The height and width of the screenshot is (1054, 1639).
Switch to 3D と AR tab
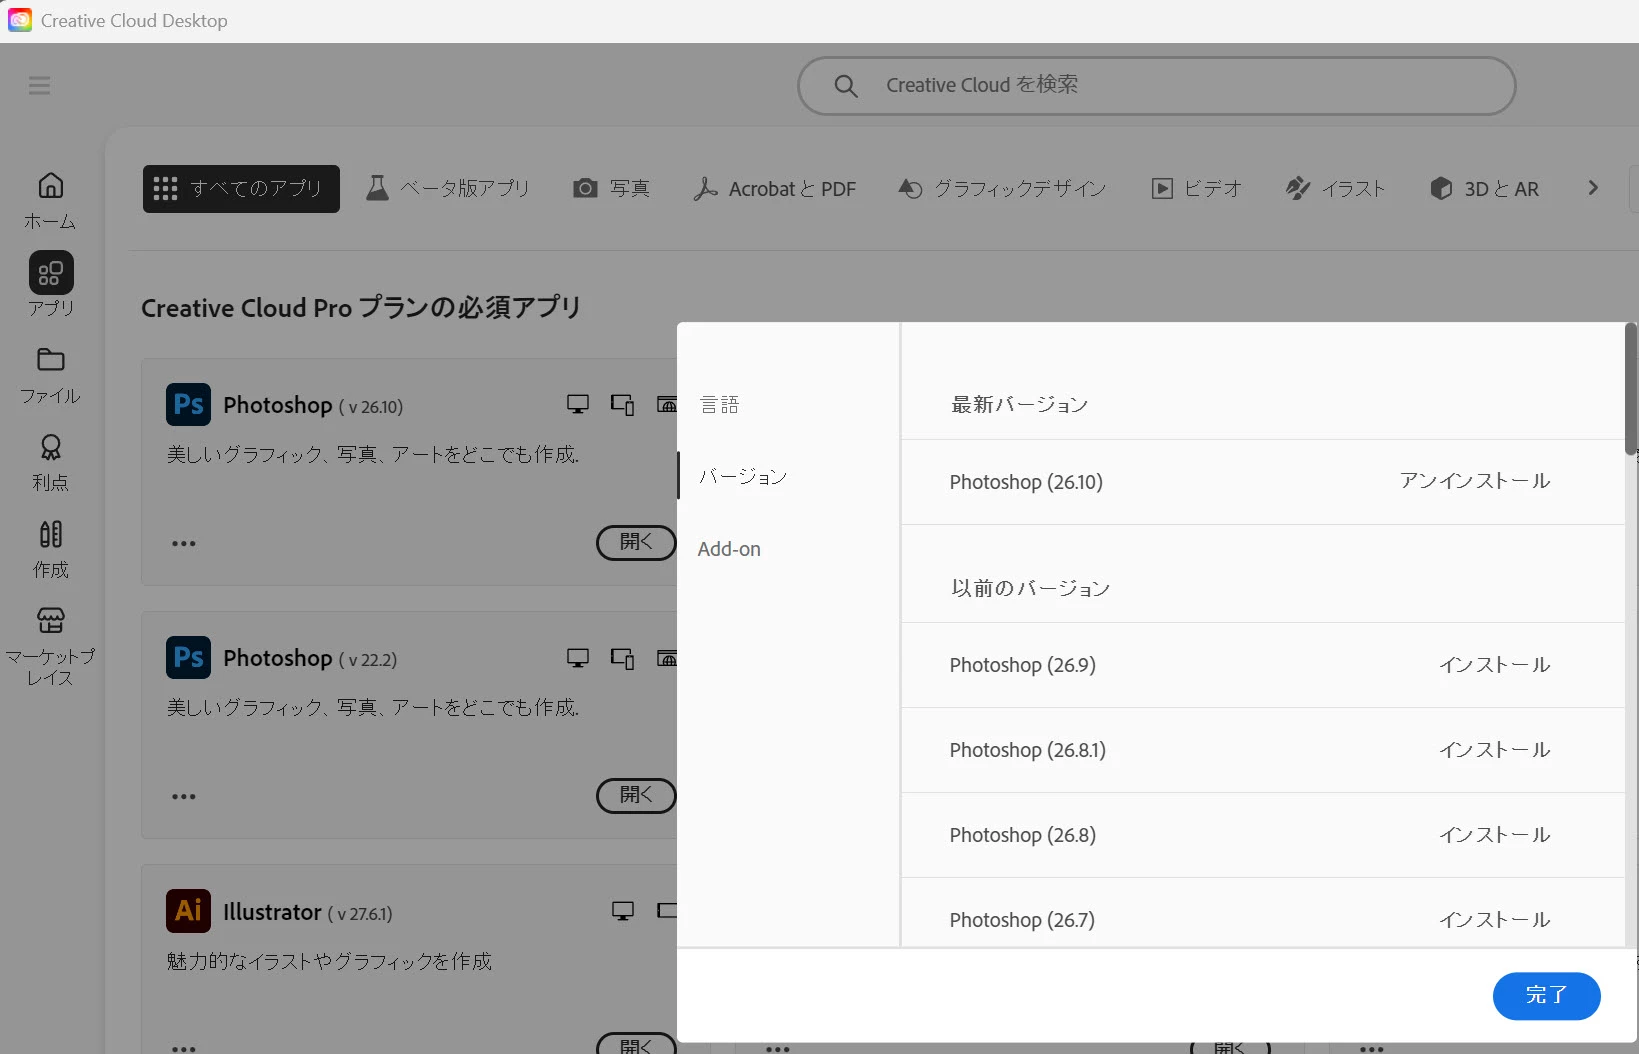tap(1484, 188)
